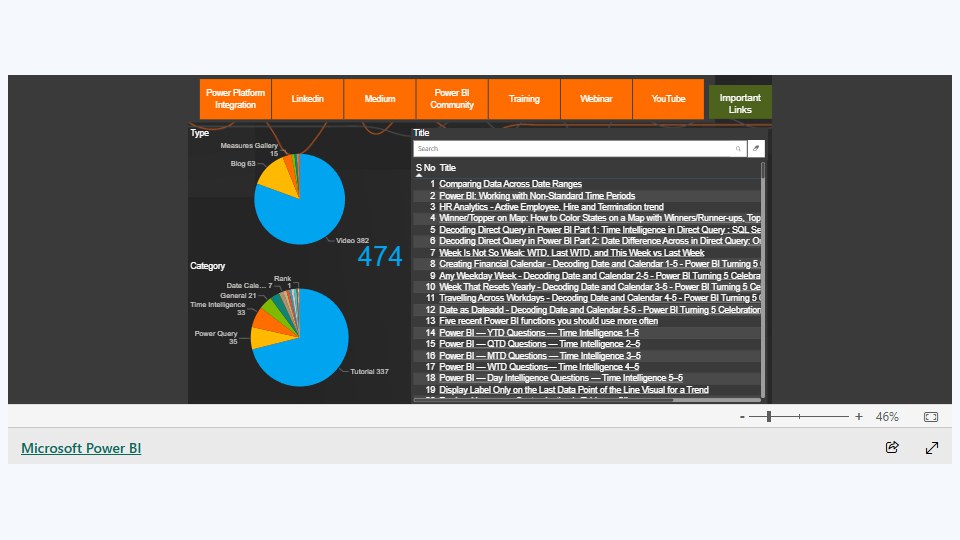This screenshot has width=960, height=540.
Task: Click the zoom out minus button
Action: [742, 417]
